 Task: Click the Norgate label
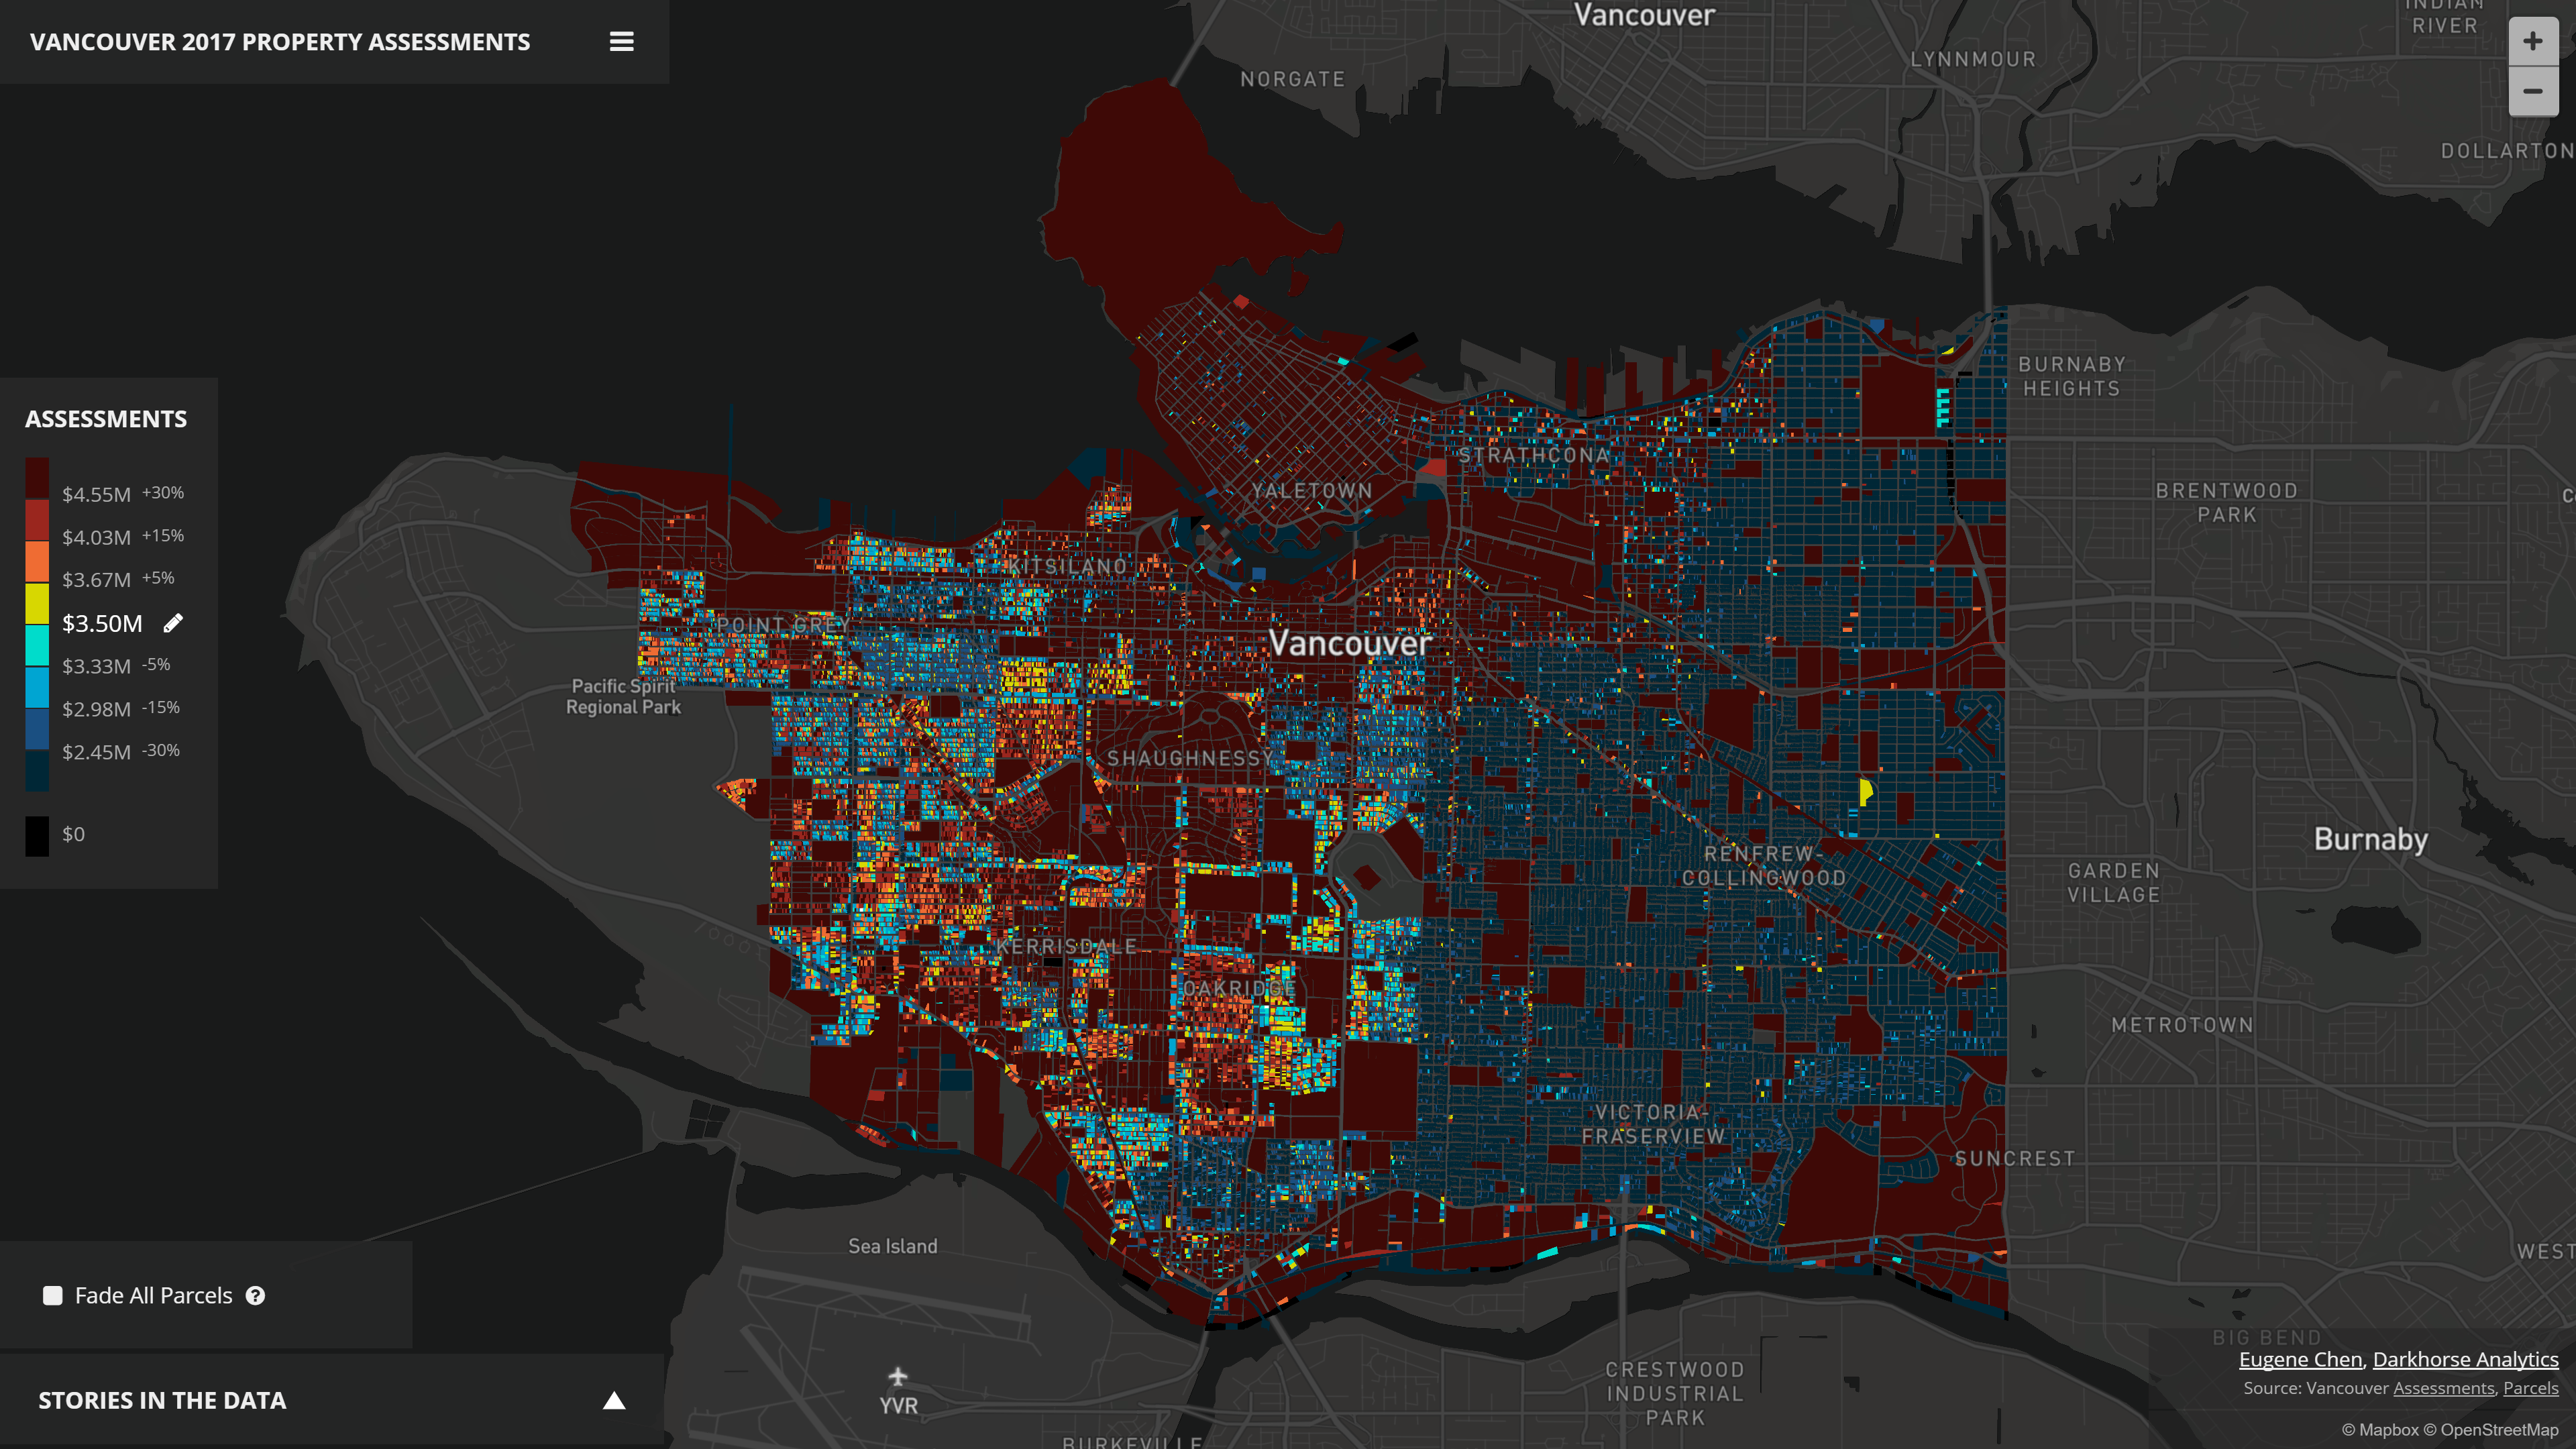point(1293,79)
